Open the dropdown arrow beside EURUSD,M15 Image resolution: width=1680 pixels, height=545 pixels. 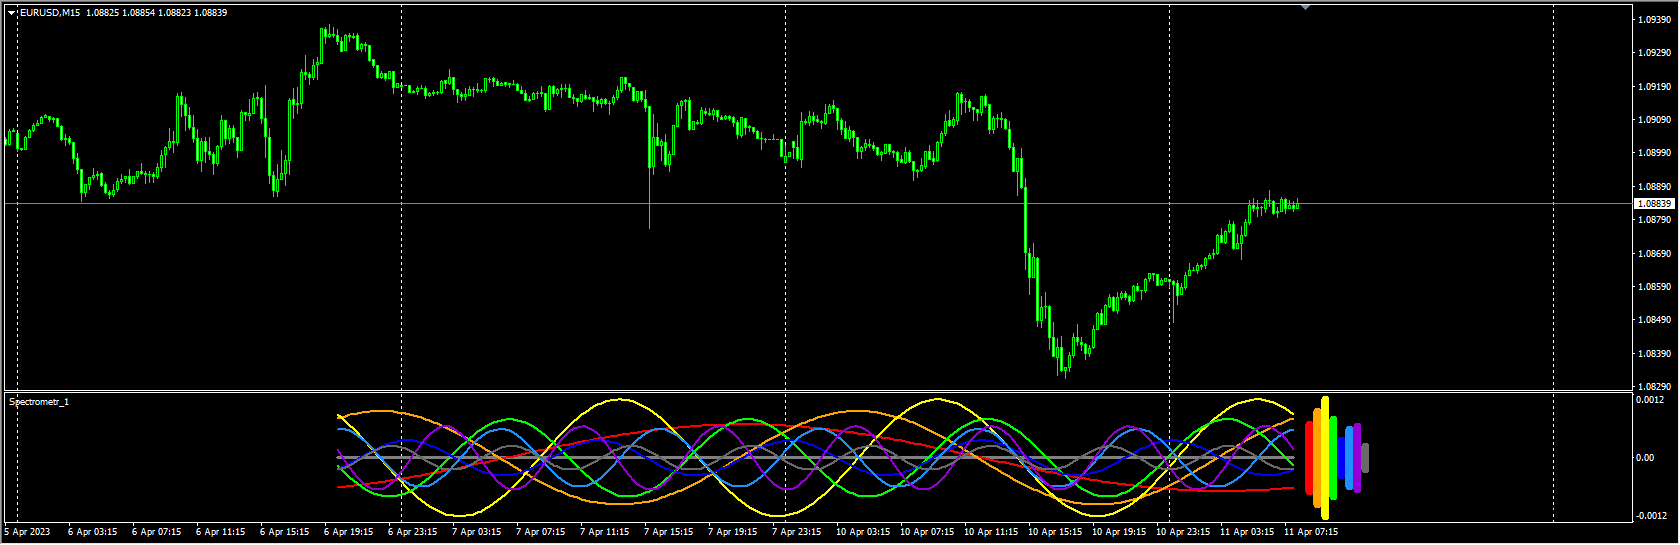tap(12, 13)
